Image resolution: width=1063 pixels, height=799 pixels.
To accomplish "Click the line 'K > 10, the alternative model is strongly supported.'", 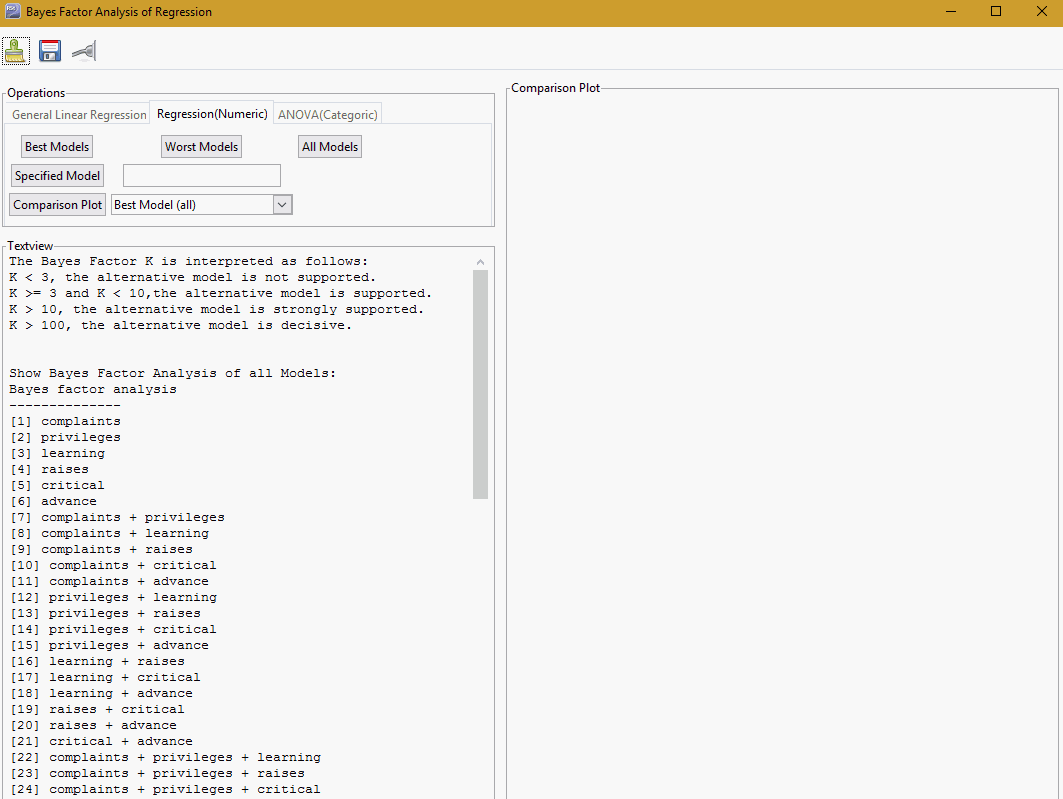I will click(x=217, y=310).
